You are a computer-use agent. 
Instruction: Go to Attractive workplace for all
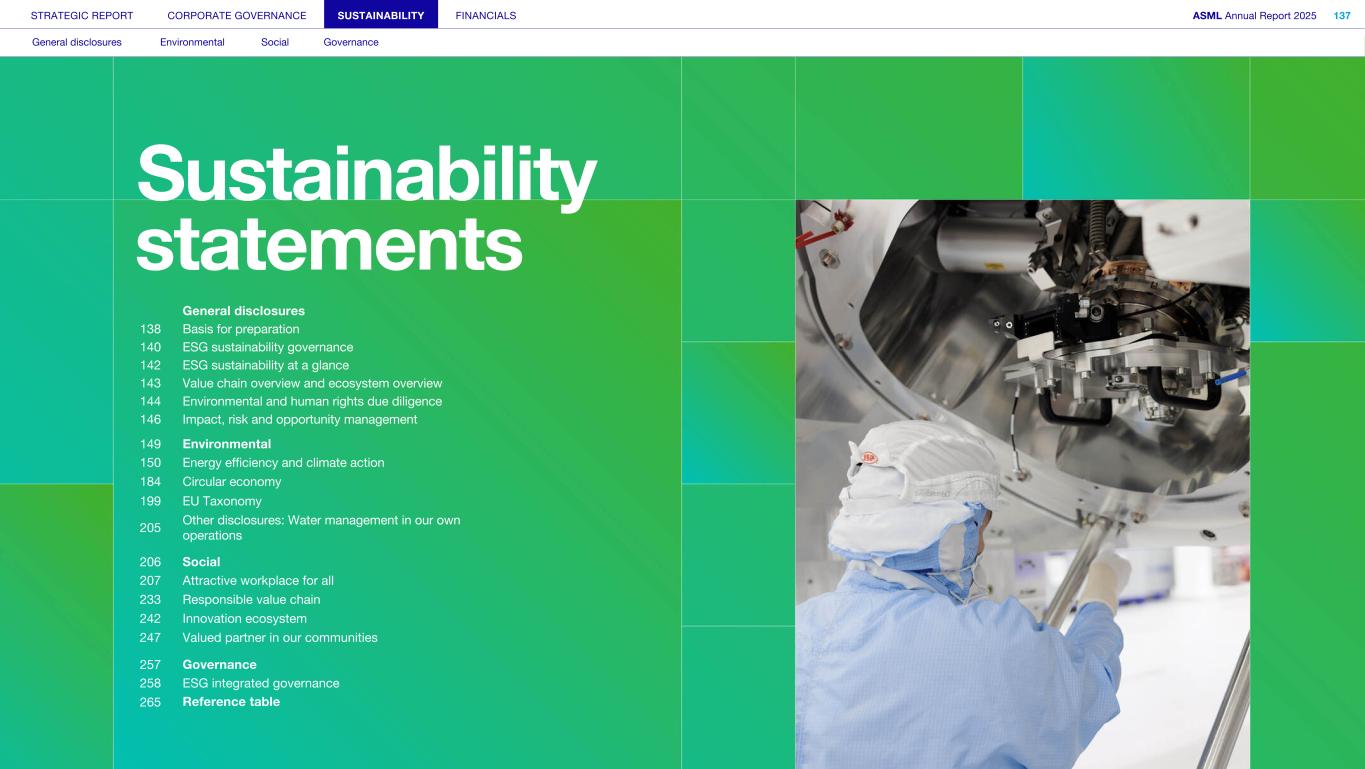click(257, 581)
